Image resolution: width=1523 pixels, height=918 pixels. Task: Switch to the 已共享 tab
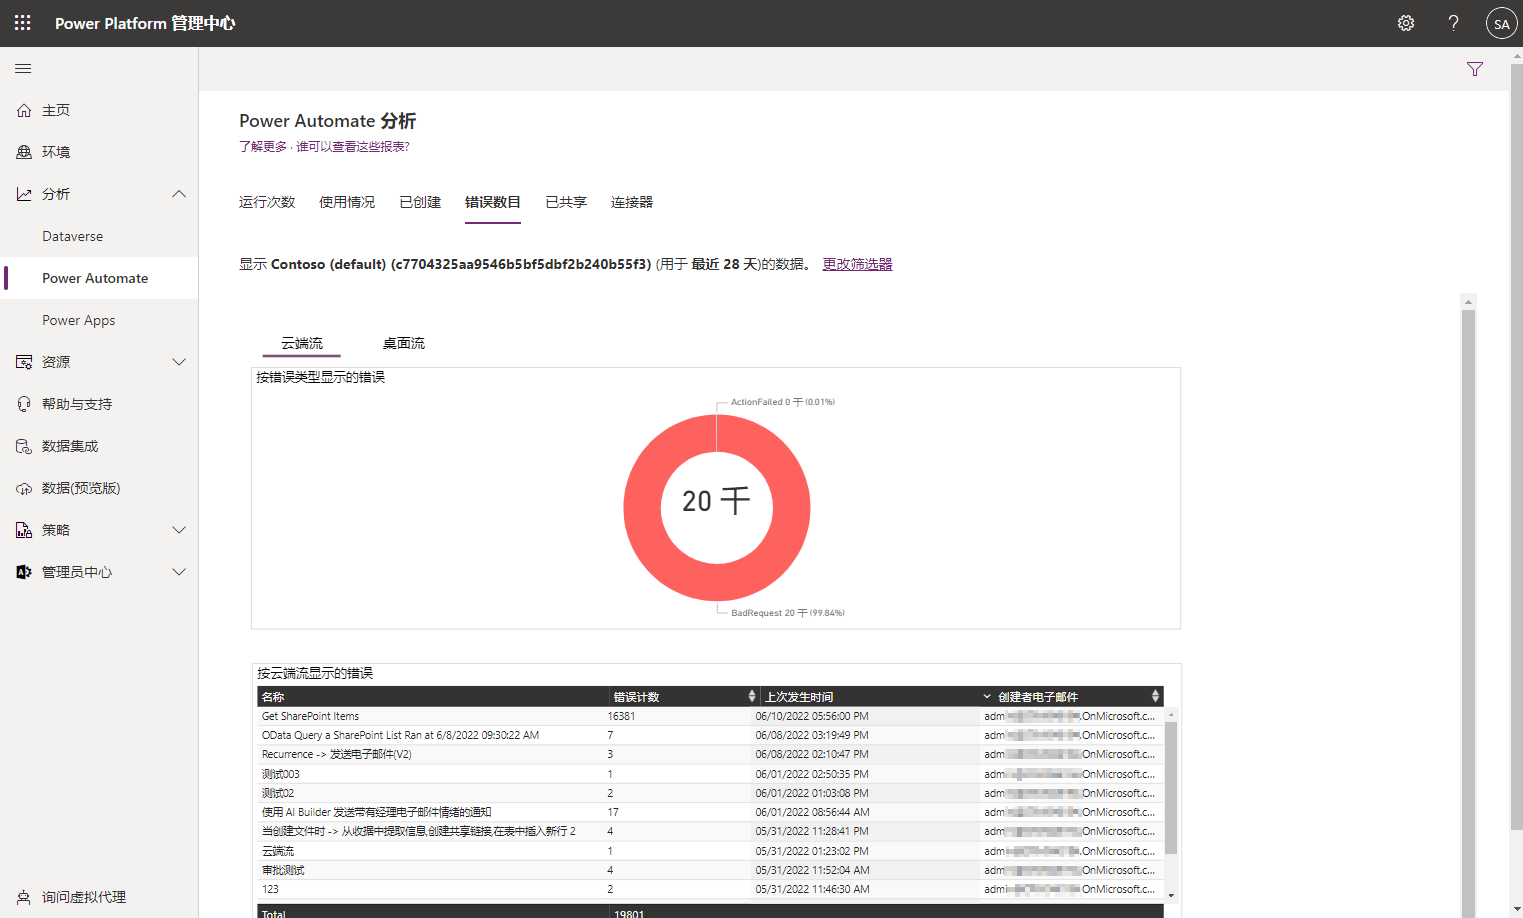pyautogui.click(x=566, y=202)
